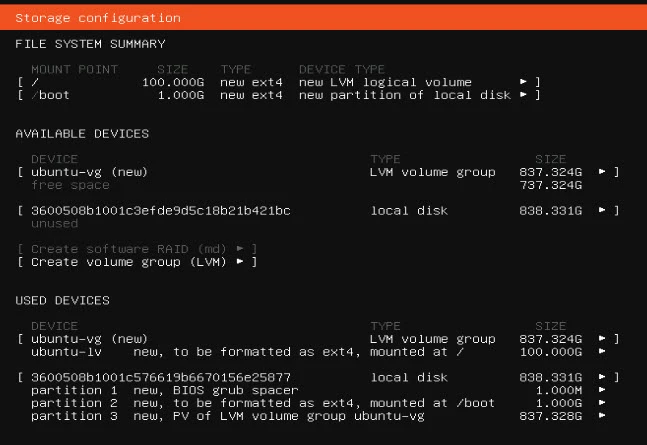The width and height of the screenshot is (647, 445).
Task: Expand arrow for the root LVM logical volume
Action: tap(522, 82)
